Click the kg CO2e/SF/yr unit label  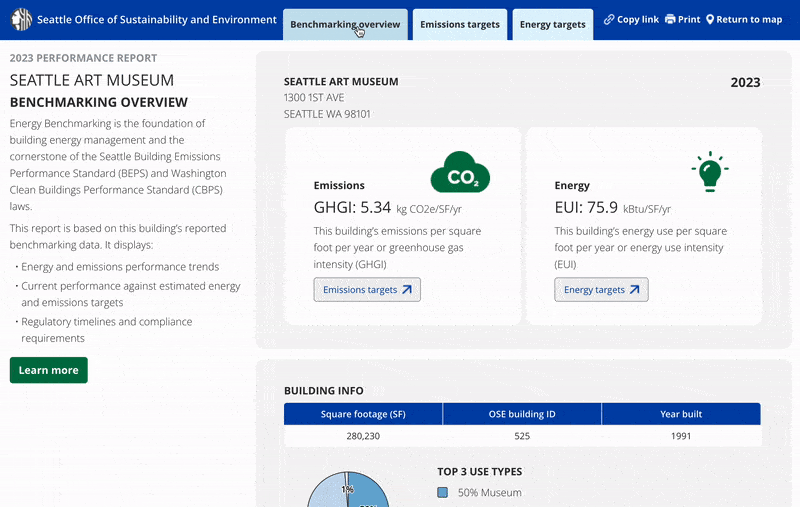pos(429,209)
